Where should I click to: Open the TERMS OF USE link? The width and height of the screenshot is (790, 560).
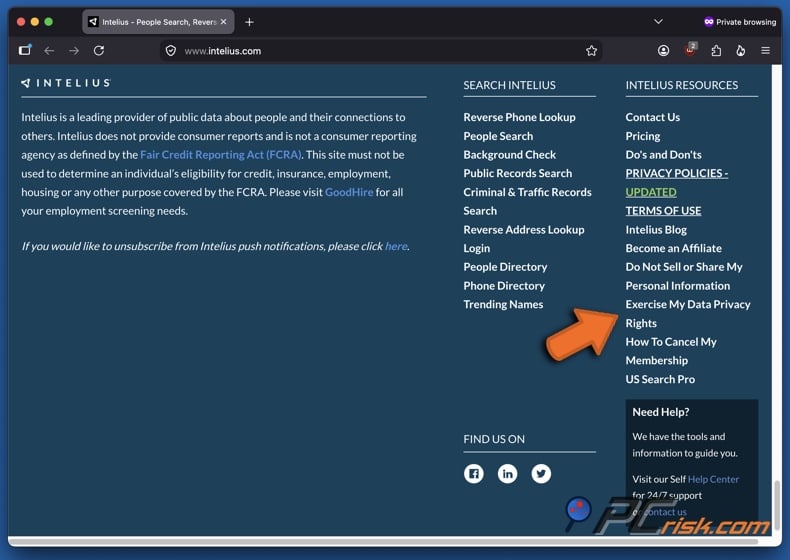pyautogui.click(x=663, y=211)
